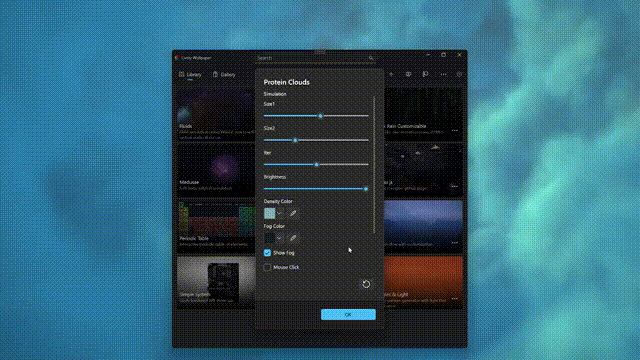This screenshot has height=360, width=640.
Task: Minimize the Lively Wallpaper window
Action: tap(428, 55)
